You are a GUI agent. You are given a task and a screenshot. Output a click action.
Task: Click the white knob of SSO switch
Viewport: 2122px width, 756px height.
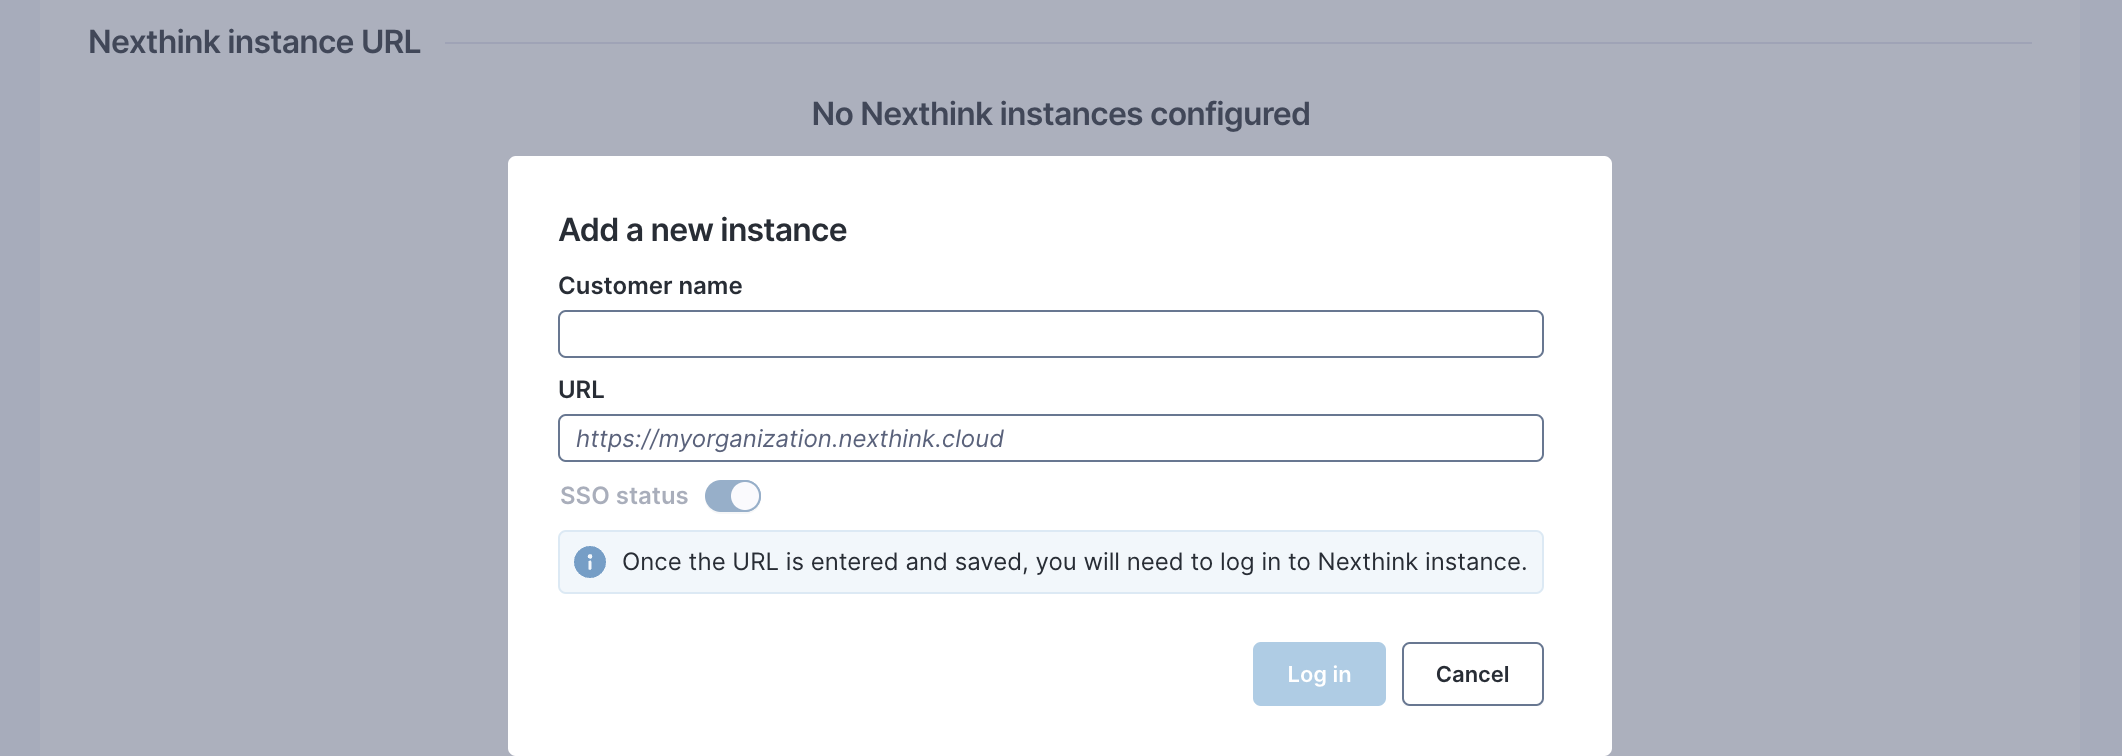pos(745,496)
